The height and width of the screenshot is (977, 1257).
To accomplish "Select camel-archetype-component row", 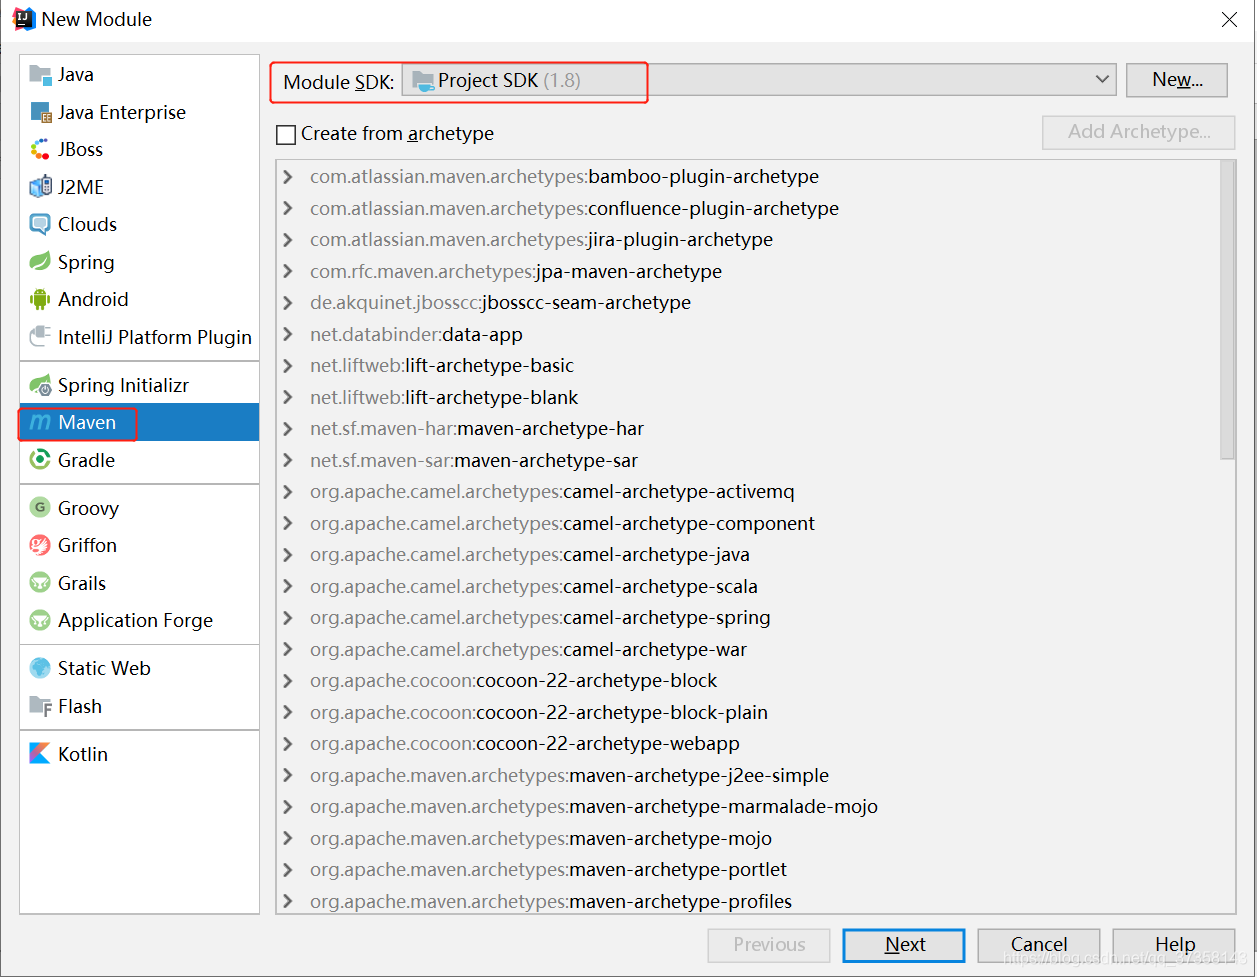I will pos(748,523).
